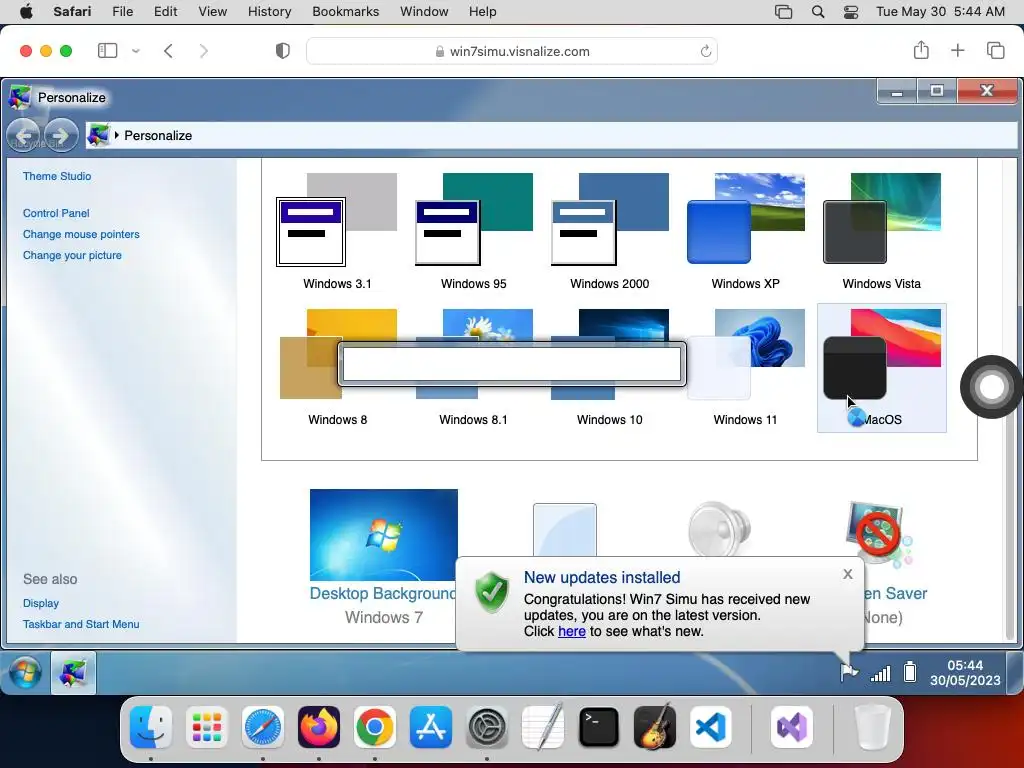Open Theme Studio link
Image resolution: width=1024 pixels, height=768 pixels.
point(57,176)
